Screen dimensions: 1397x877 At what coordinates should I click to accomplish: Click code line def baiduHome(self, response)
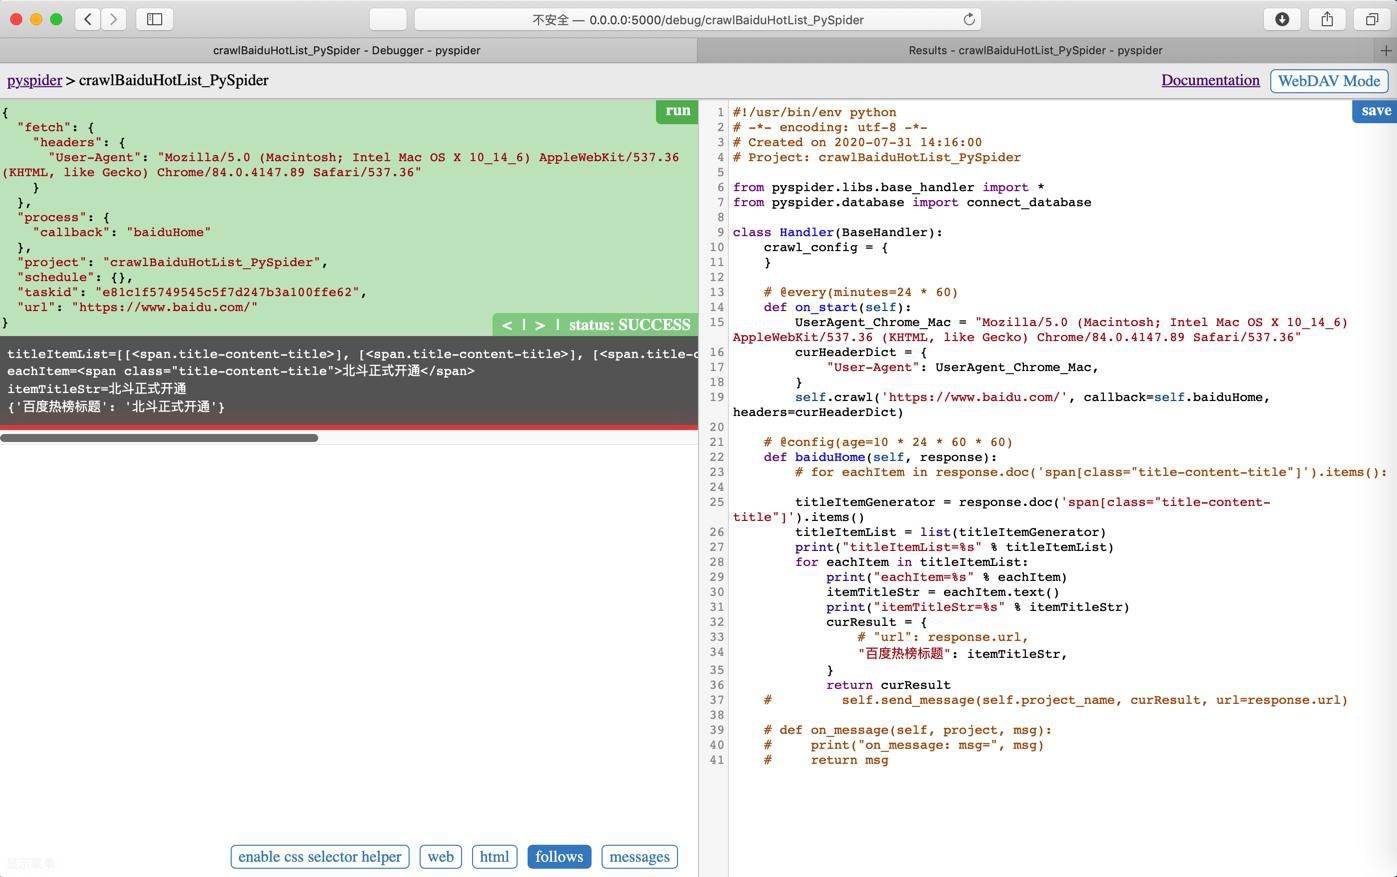[880, 457]
